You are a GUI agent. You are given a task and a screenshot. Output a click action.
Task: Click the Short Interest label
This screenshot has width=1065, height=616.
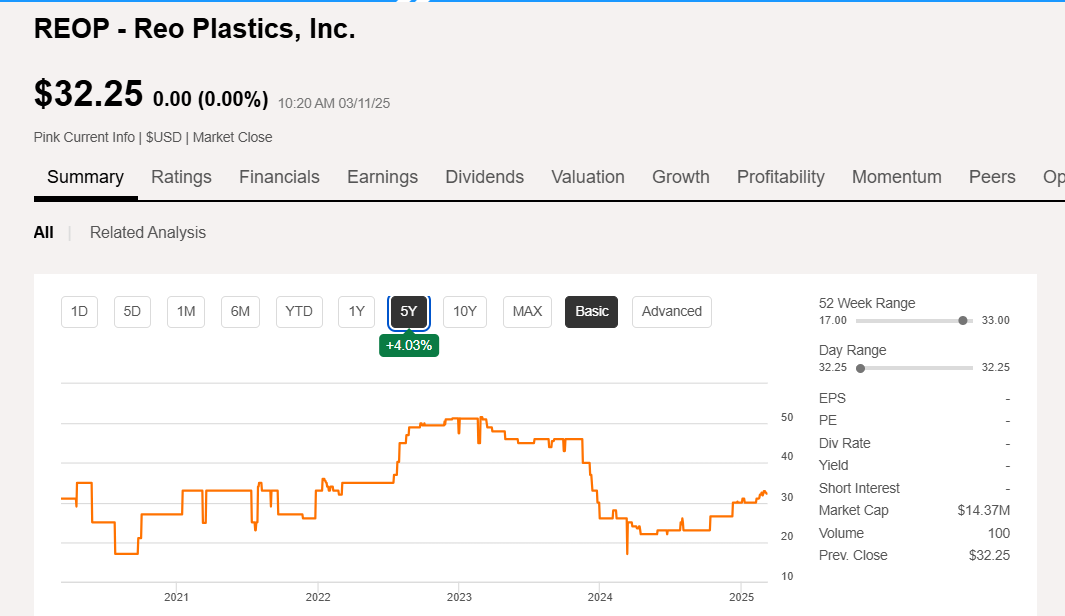pos(859,488)
